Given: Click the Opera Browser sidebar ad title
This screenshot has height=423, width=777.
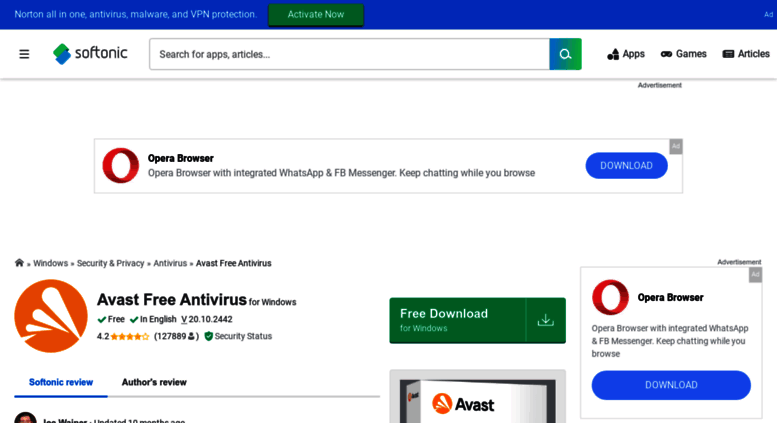Looking at the screenshot, I should [670, 298].
